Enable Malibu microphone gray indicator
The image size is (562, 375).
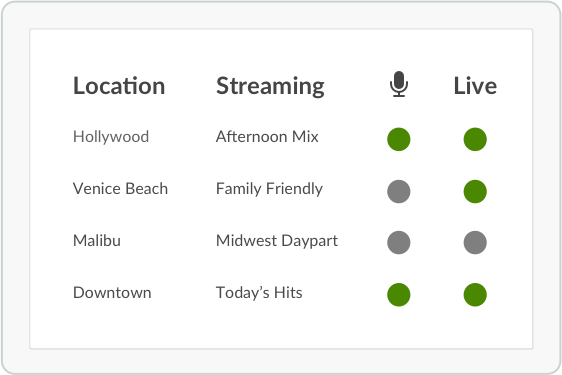[399, 242]
